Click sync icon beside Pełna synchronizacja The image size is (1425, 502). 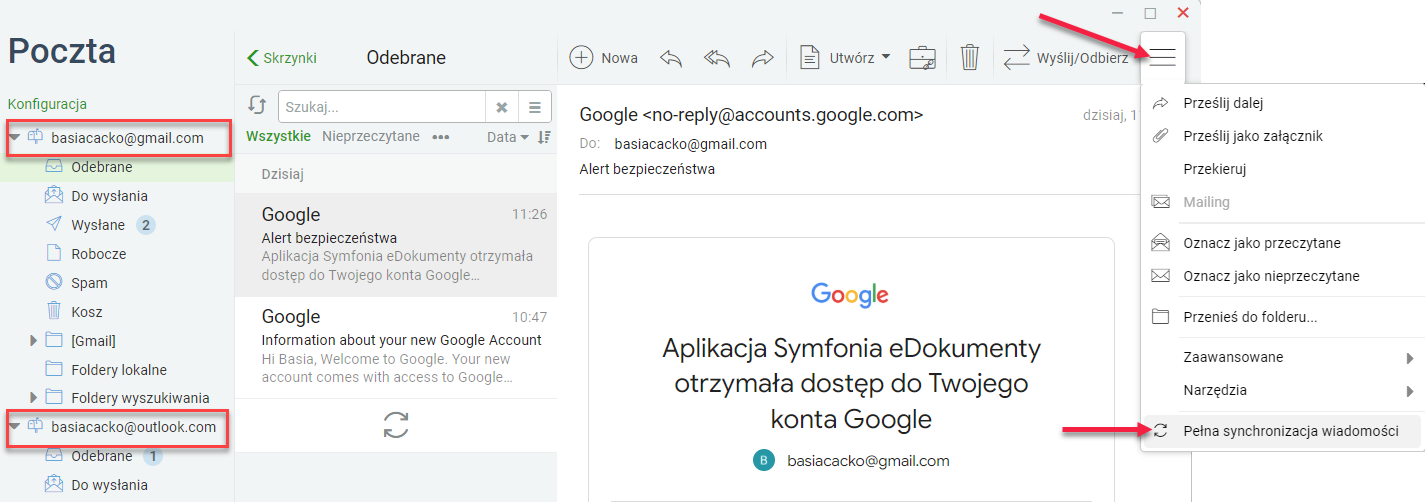click(x=1161, y=431)
